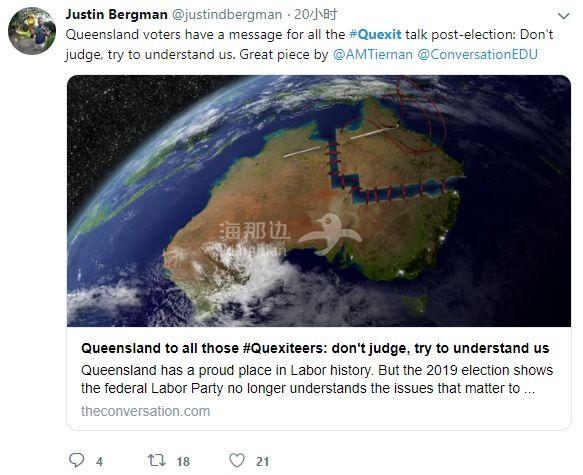
Task: Retweet using the retweet arrows icon
Action: tap(157, 460)
